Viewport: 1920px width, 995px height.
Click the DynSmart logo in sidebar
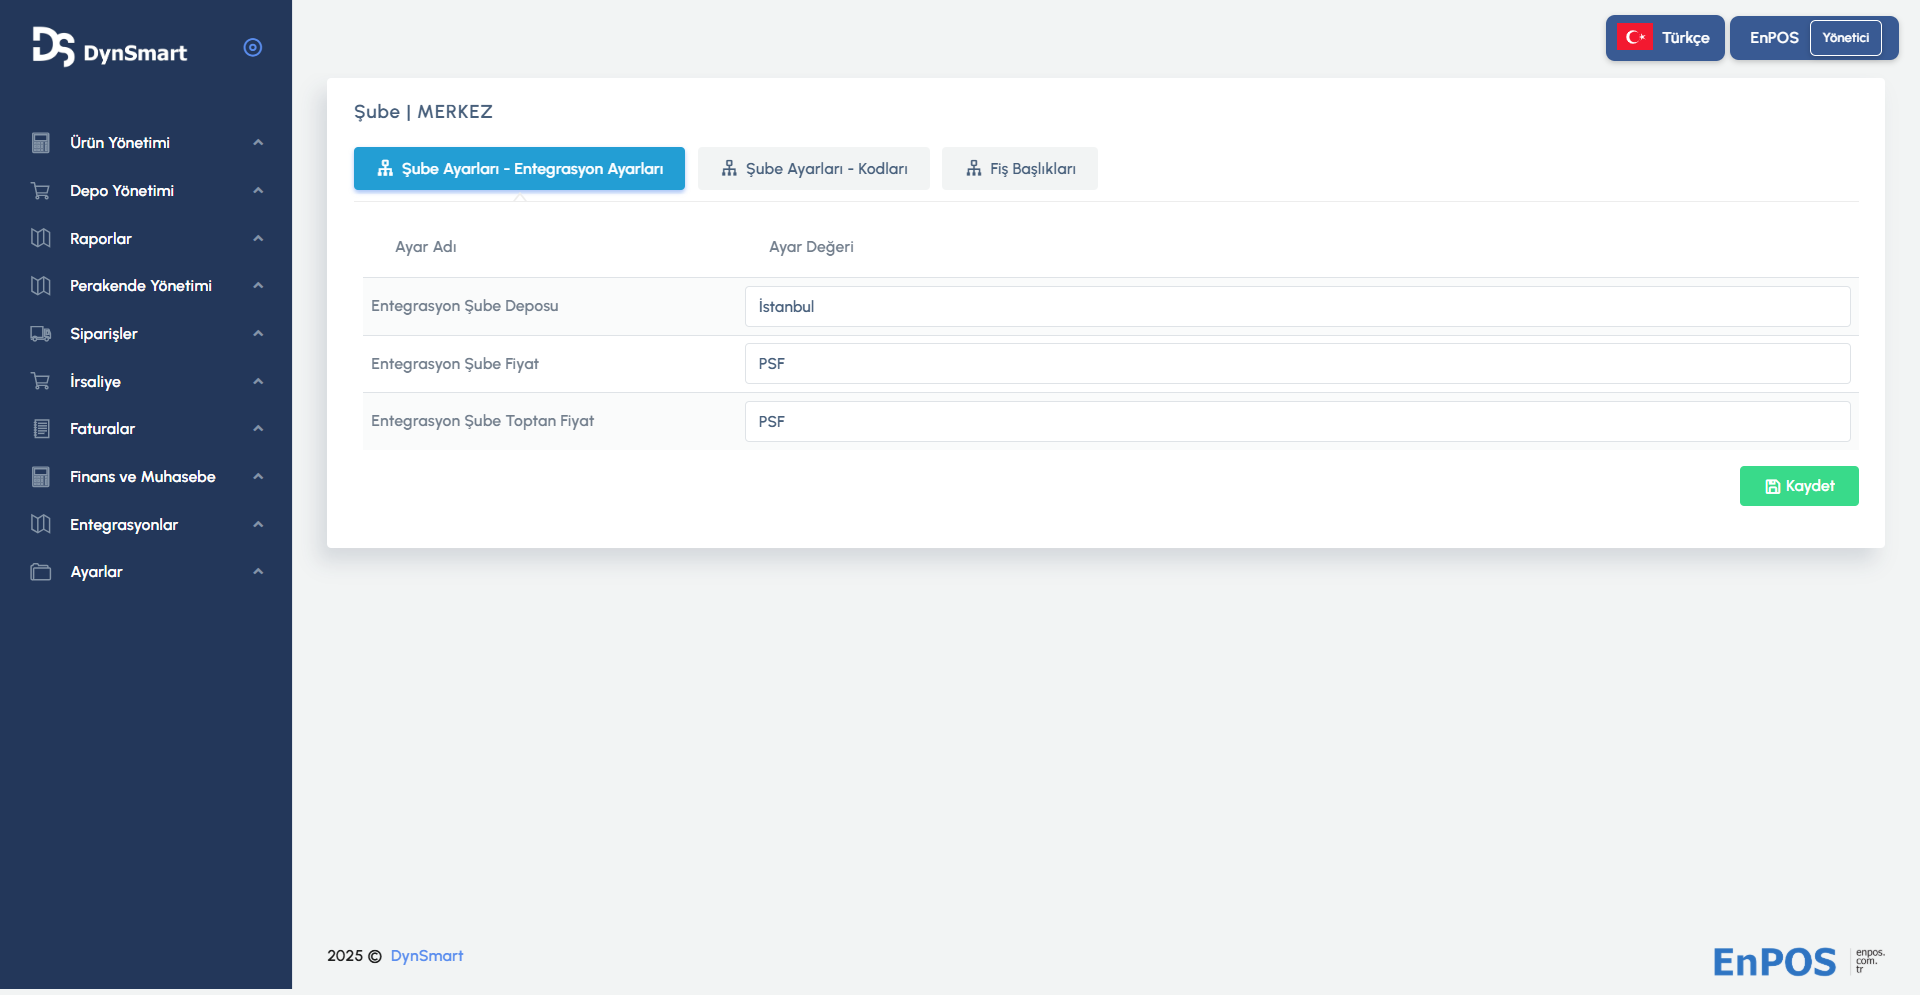[109, 48]
